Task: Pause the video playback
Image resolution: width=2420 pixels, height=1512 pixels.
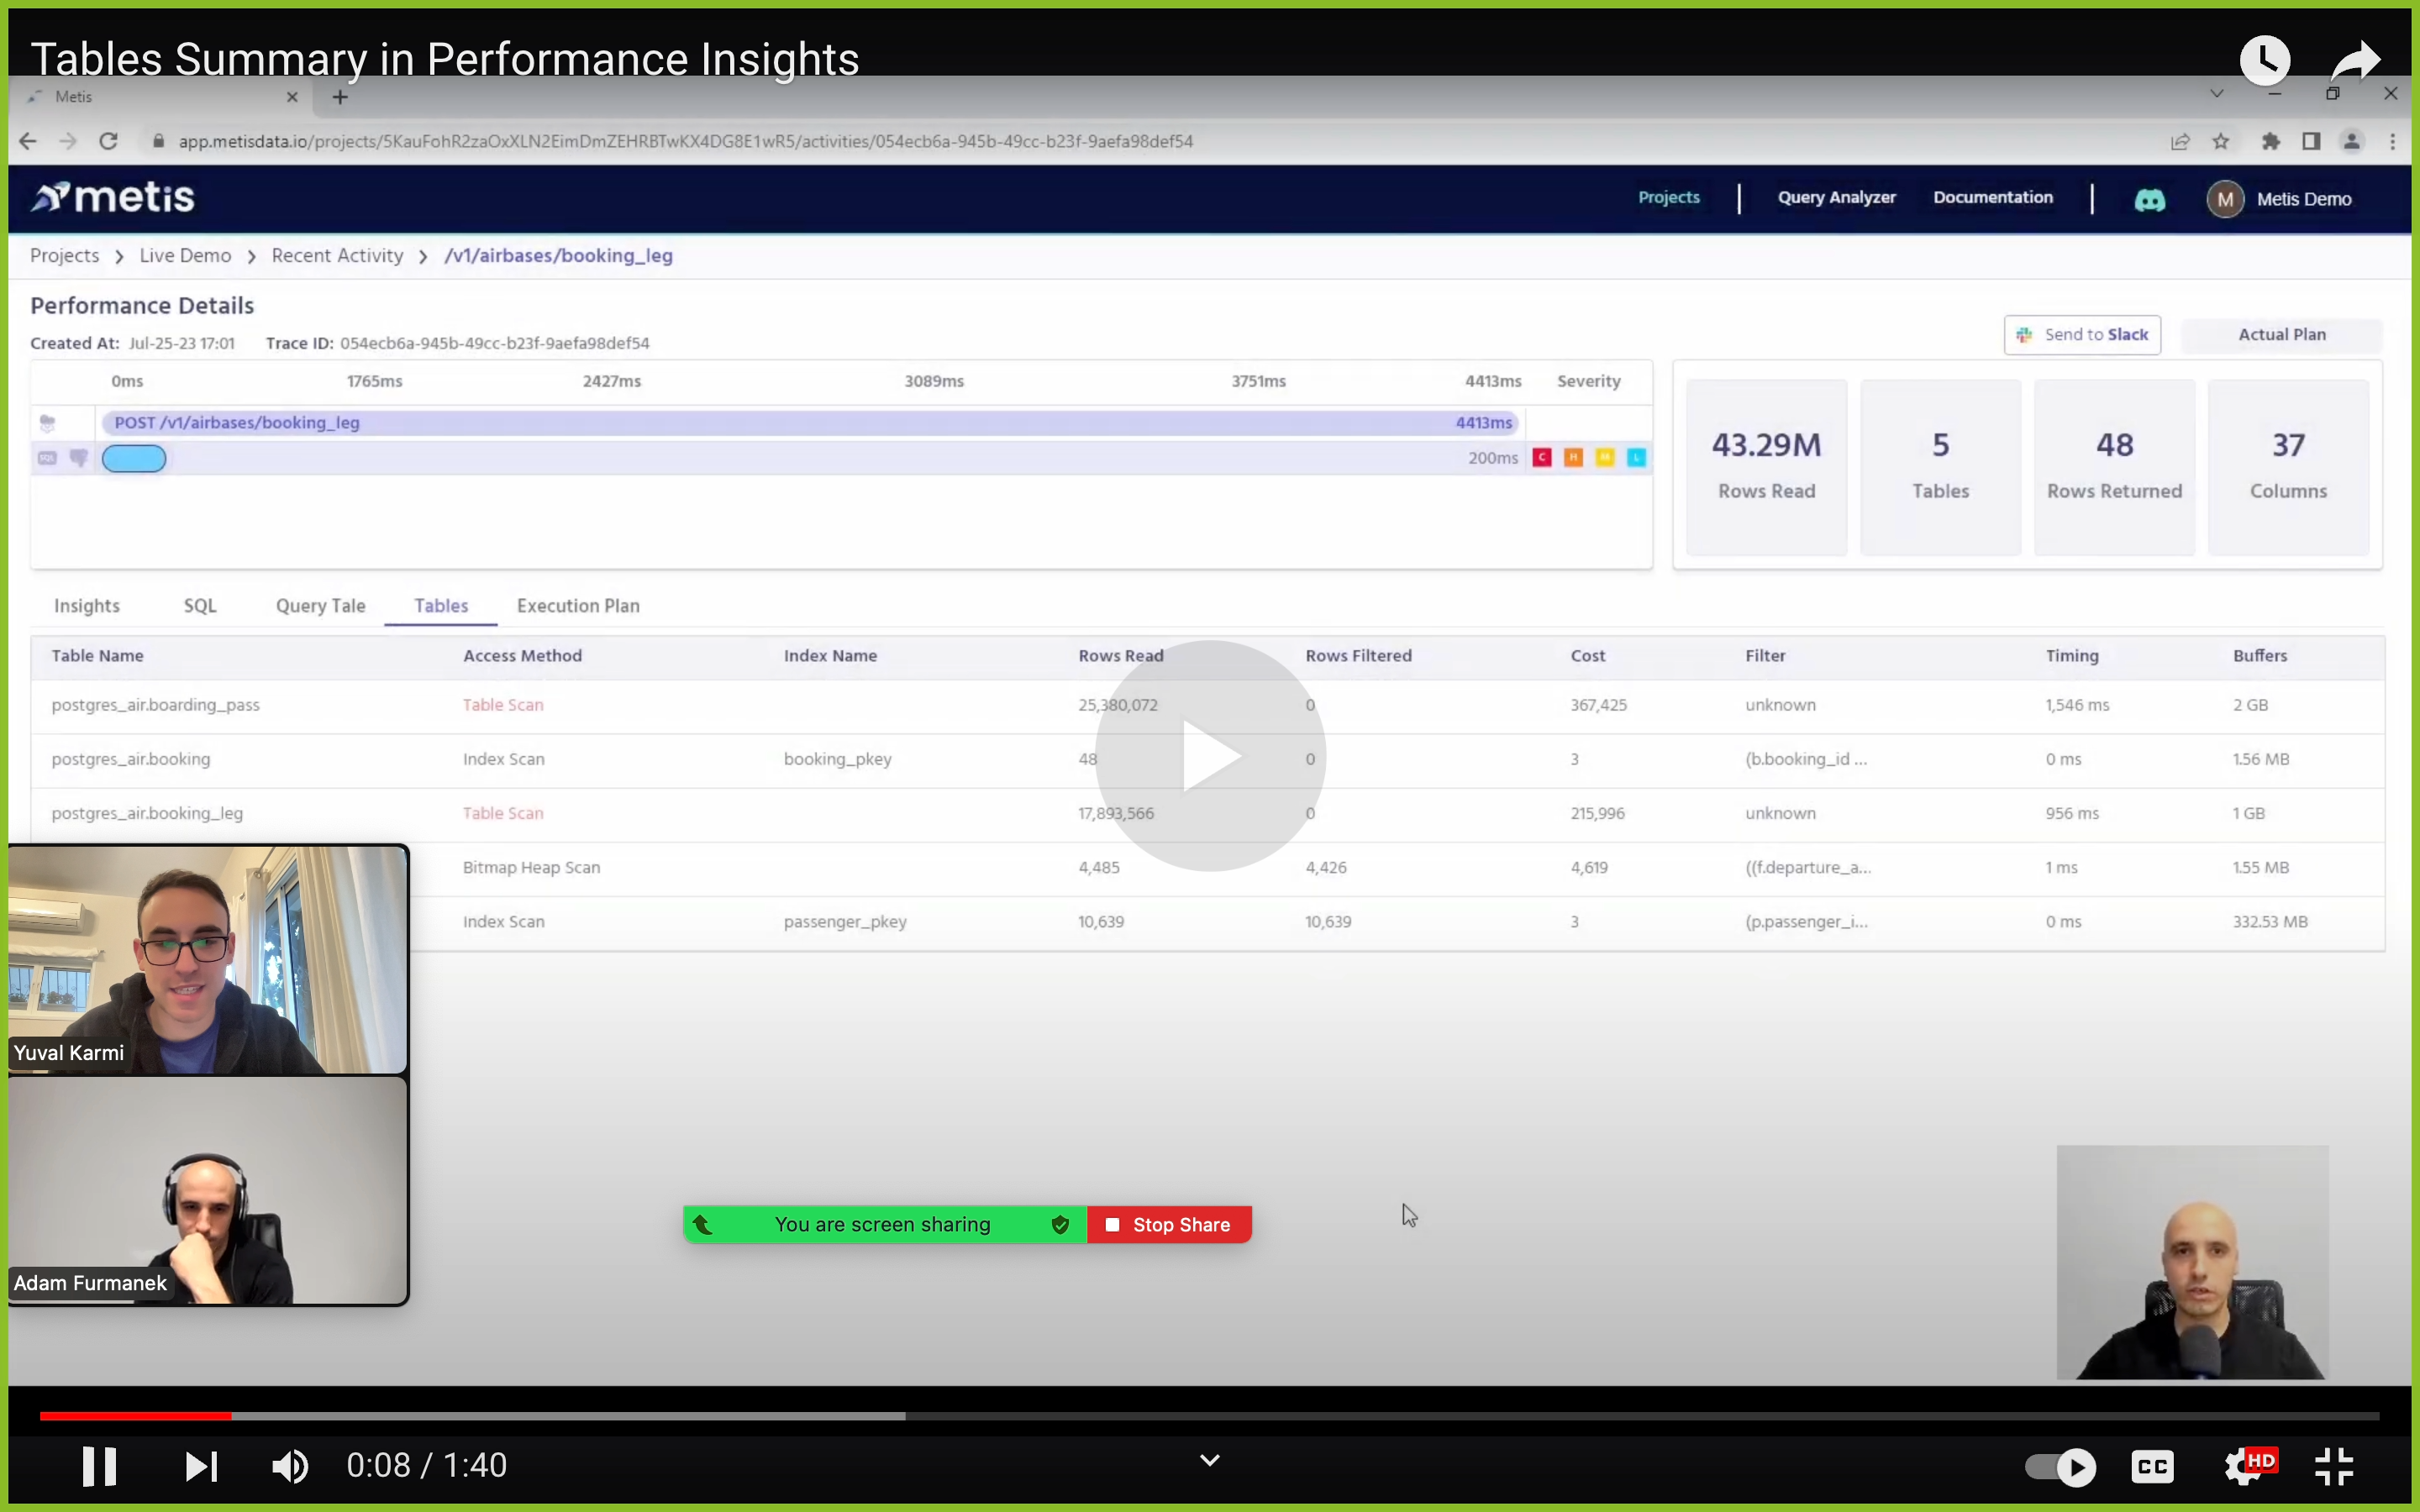Action: click(99, 1466)
